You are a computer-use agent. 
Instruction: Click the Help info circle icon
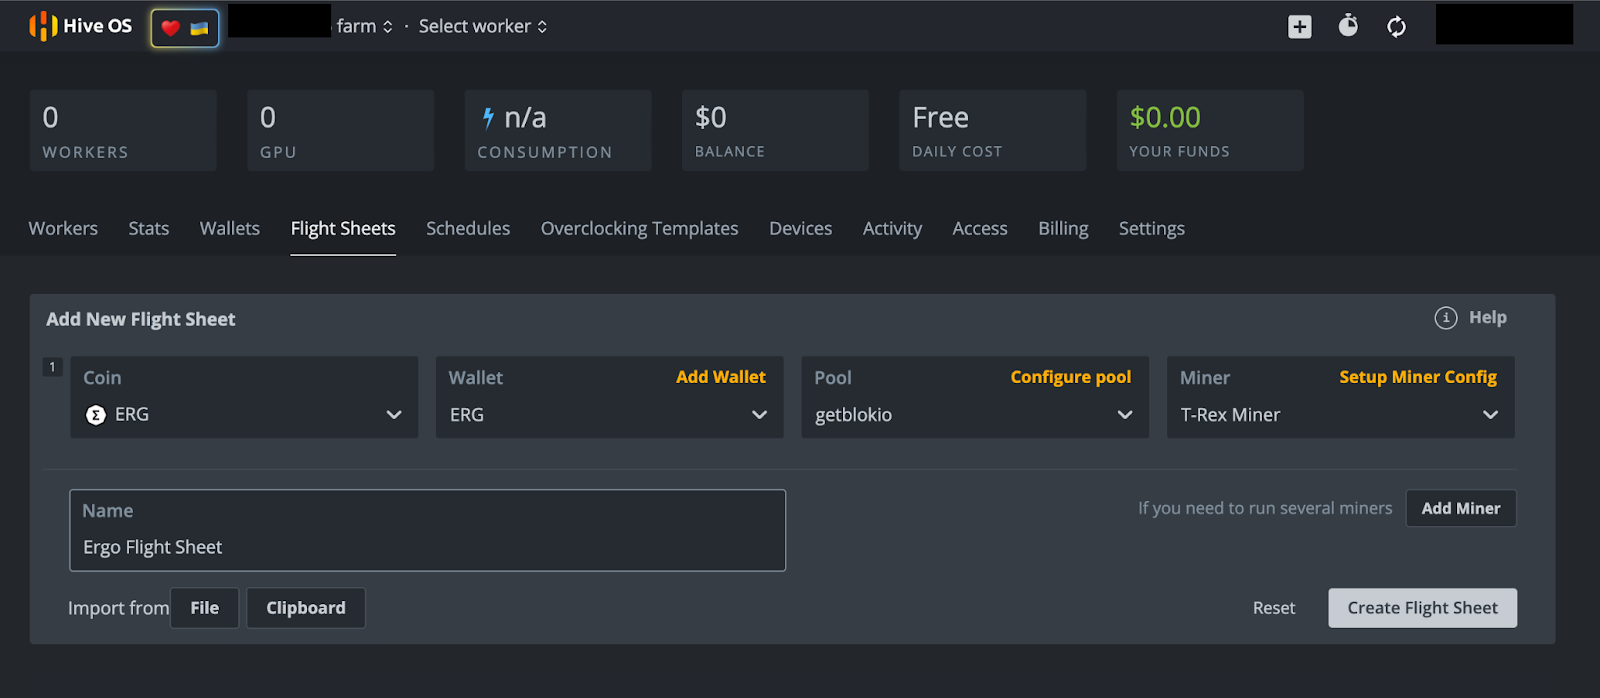click(x=1446, y=318)
